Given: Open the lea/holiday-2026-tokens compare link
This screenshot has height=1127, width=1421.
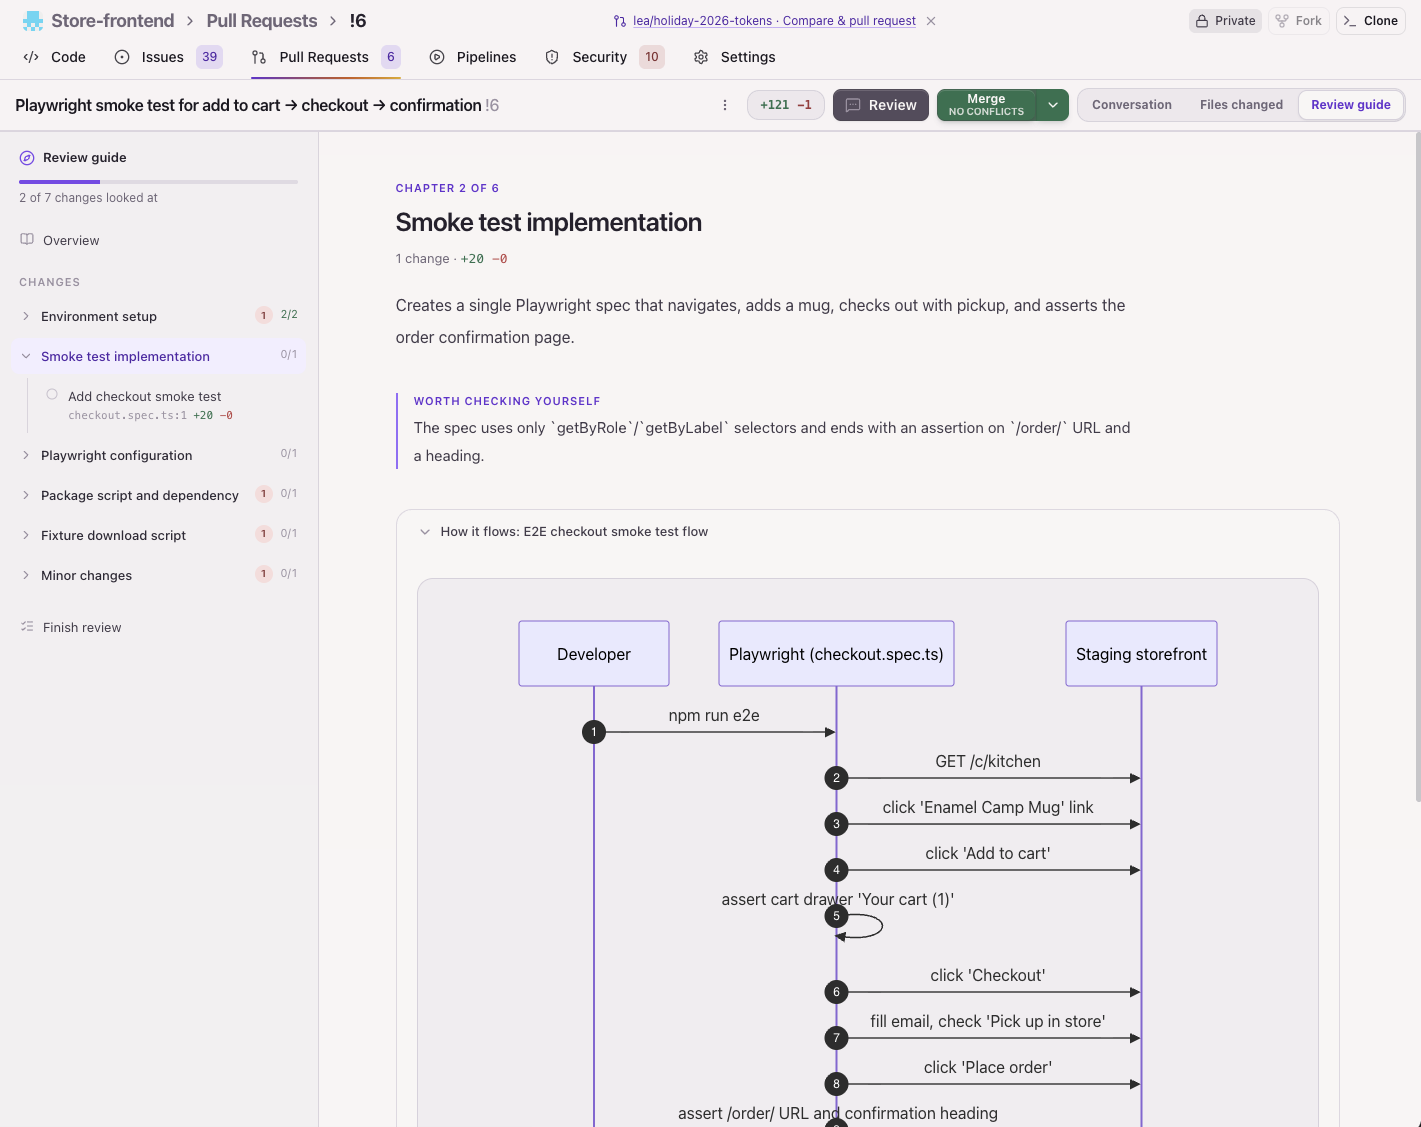Looking at the screenshot, I should 774,21.
